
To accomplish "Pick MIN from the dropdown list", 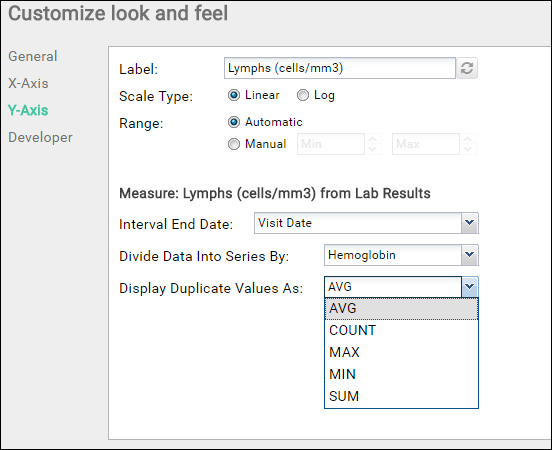I will pos(401,374).
